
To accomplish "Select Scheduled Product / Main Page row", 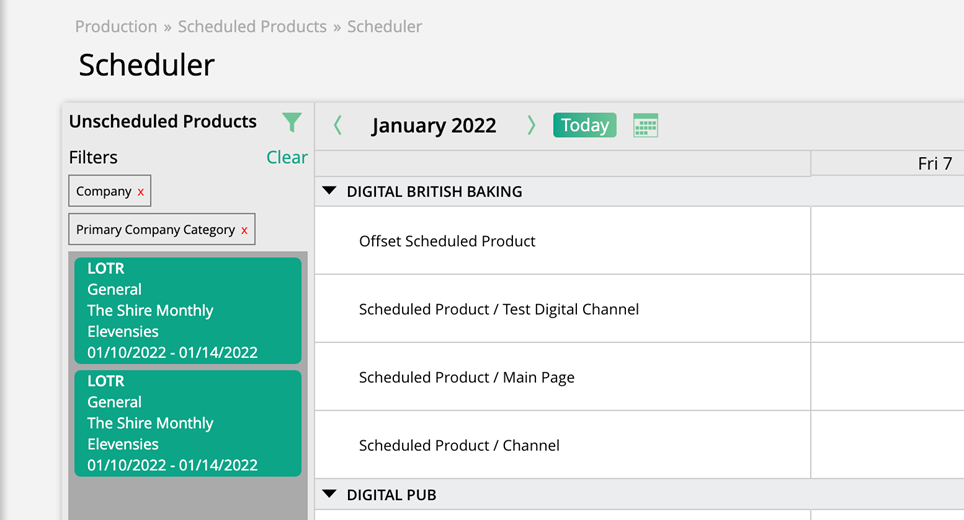I will tap(466, 377).
